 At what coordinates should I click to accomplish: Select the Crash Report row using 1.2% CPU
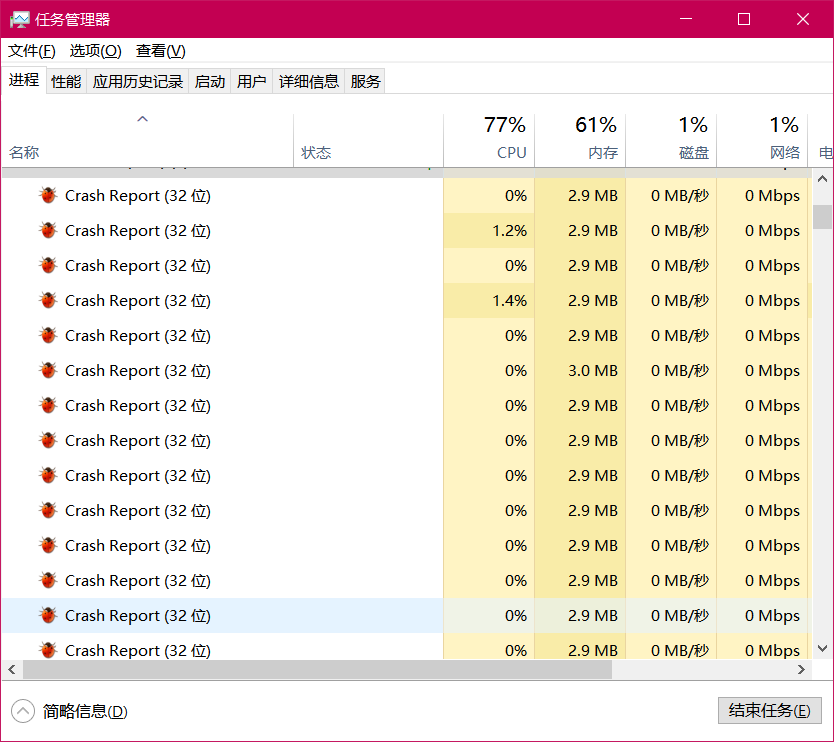click(406, 230)
